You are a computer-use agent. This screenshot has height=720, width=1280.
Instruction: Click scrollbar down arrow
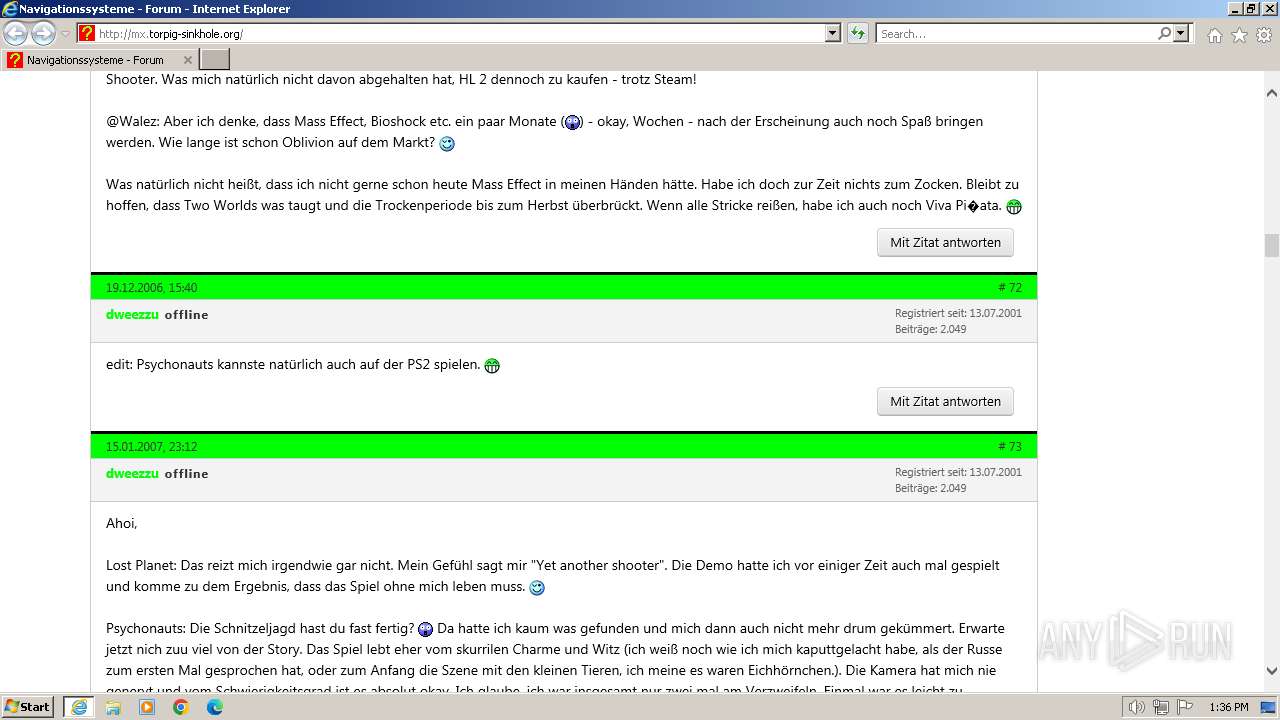1271,671
